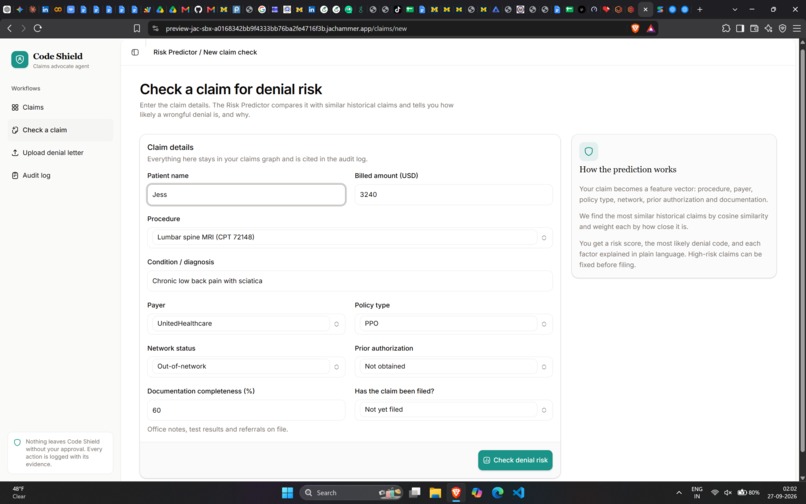The image size is (806, 504).
Task: Open Brave Shields lion icon
Action: [x=635, y=28]
